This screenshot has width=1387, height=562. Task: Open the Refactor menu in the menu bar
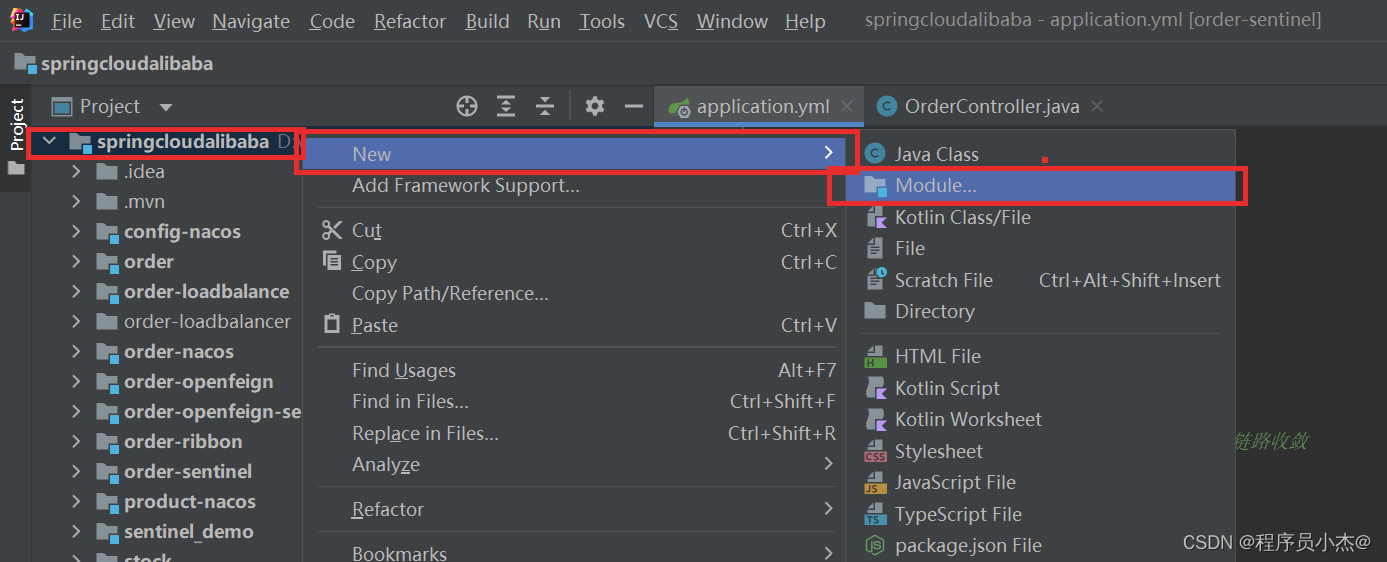410,21
